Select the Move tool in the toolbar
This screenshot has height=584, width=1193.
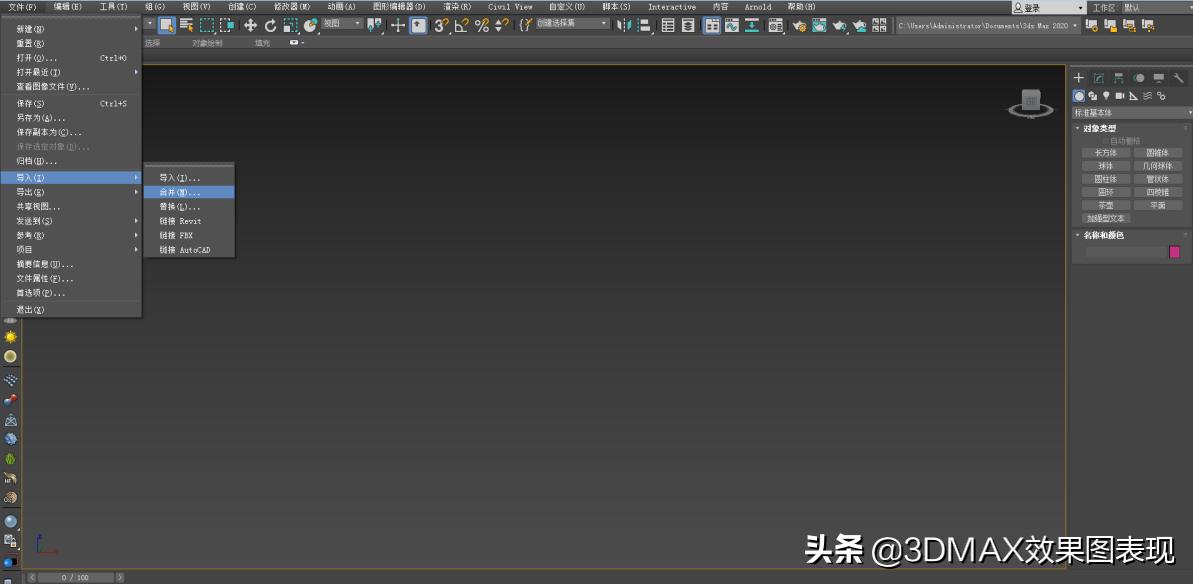(x=250, y=25)
